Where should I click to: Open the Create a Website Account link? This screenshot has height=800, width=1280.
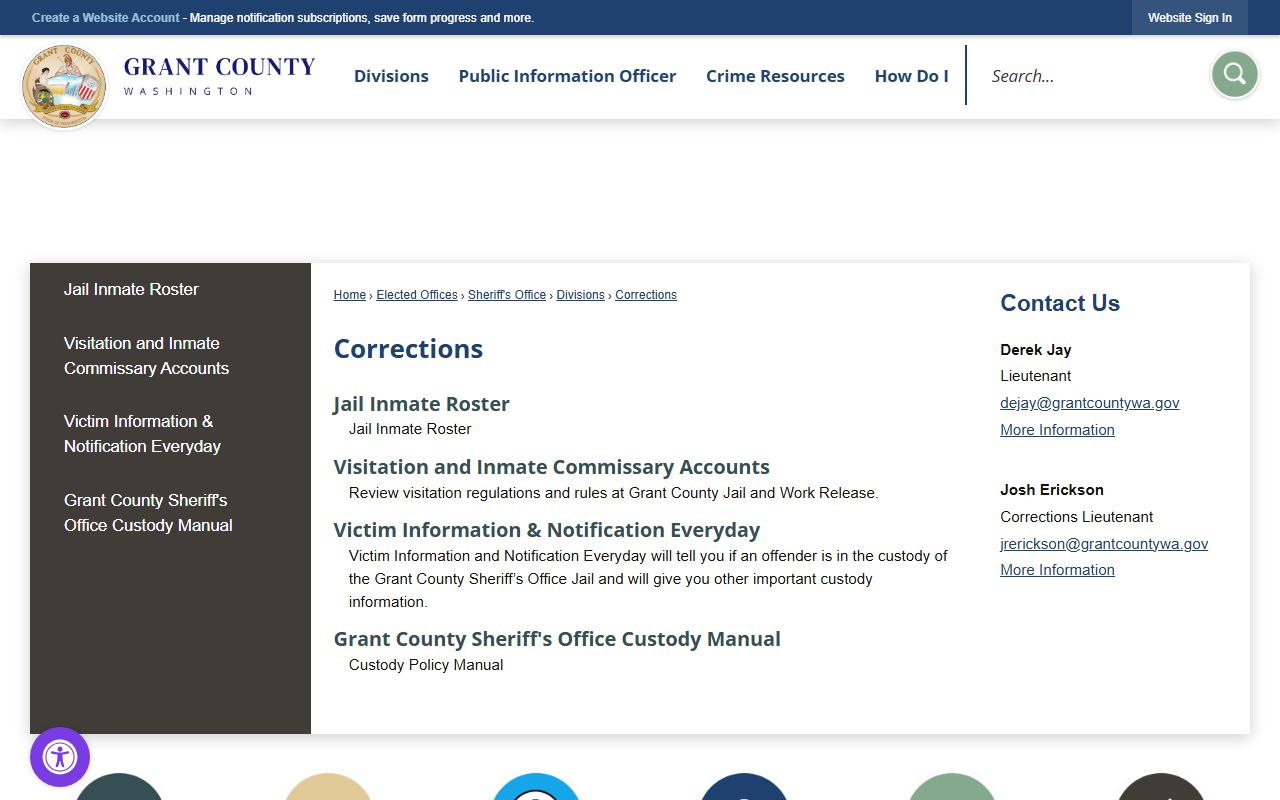(106, 18)
